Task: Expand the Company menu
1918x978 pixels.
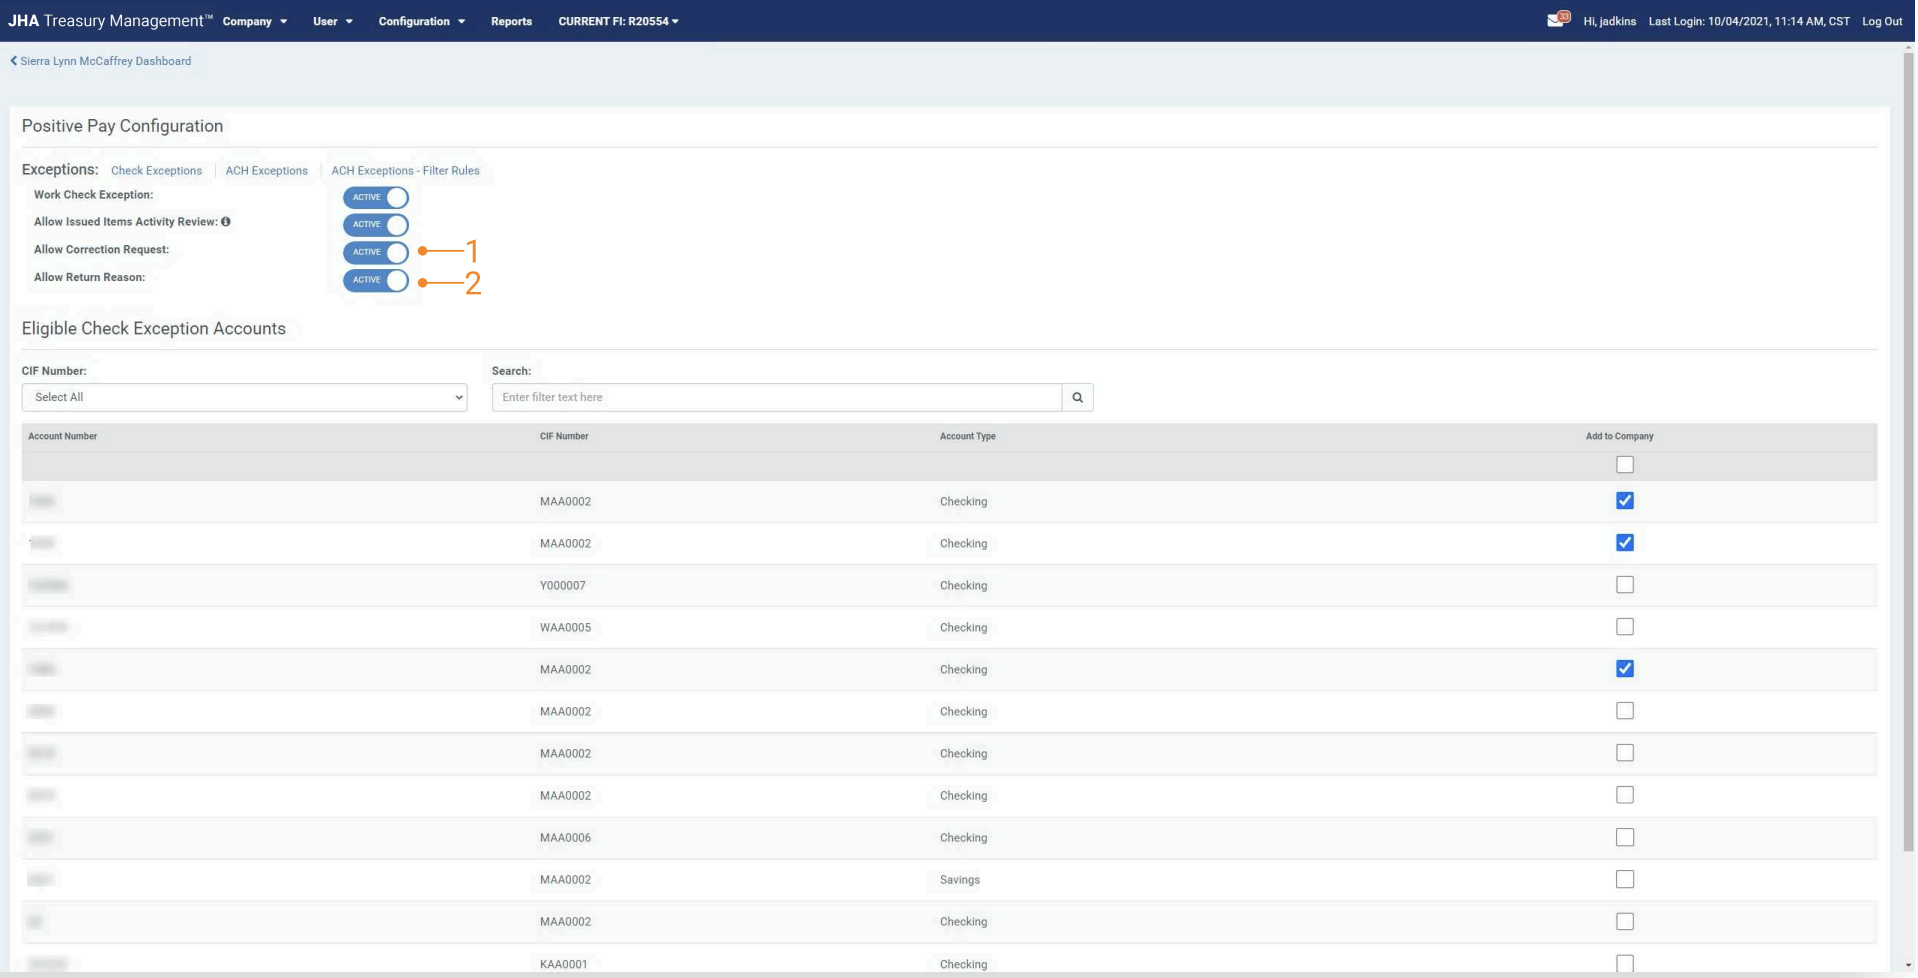Action: coord(254,21)
